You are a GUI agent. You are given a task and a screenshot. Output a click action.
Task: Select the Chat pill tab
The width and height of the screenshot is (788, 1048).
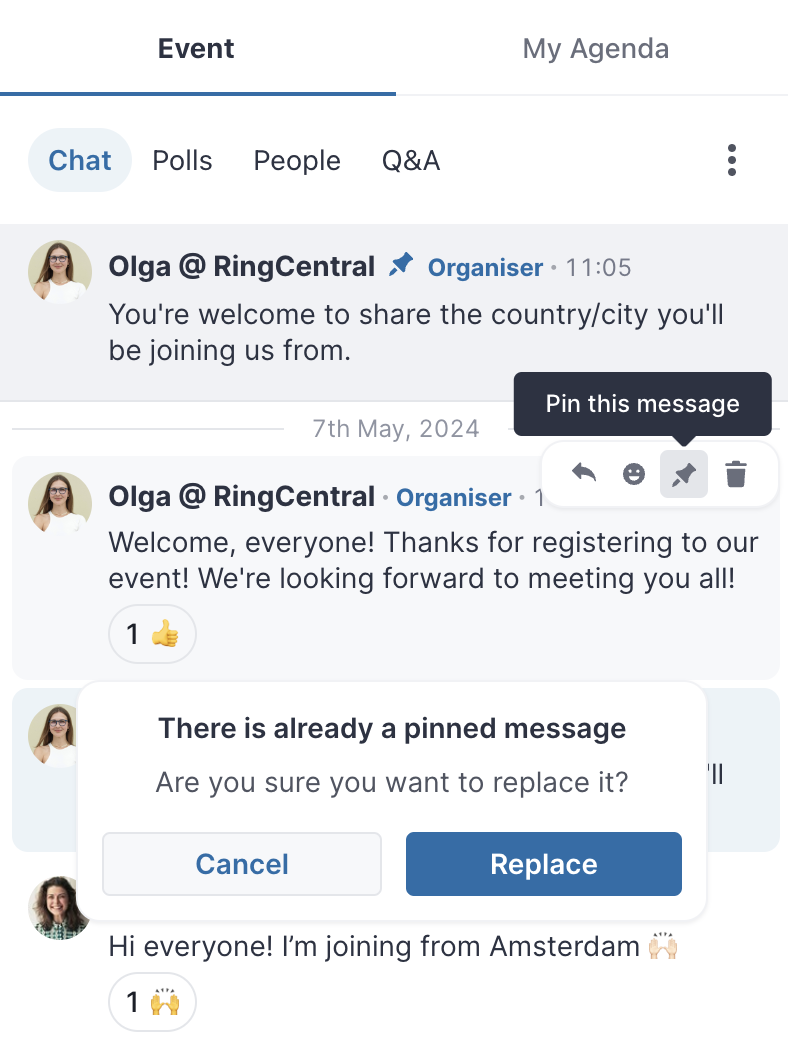80,160
